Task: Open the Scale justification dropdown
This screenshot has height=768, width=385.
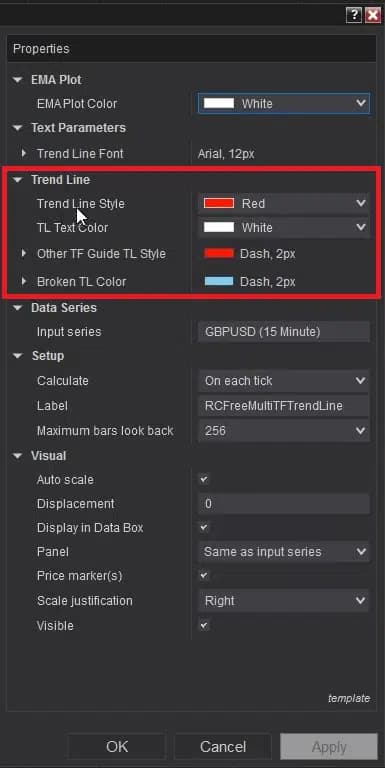Action: 284,600
